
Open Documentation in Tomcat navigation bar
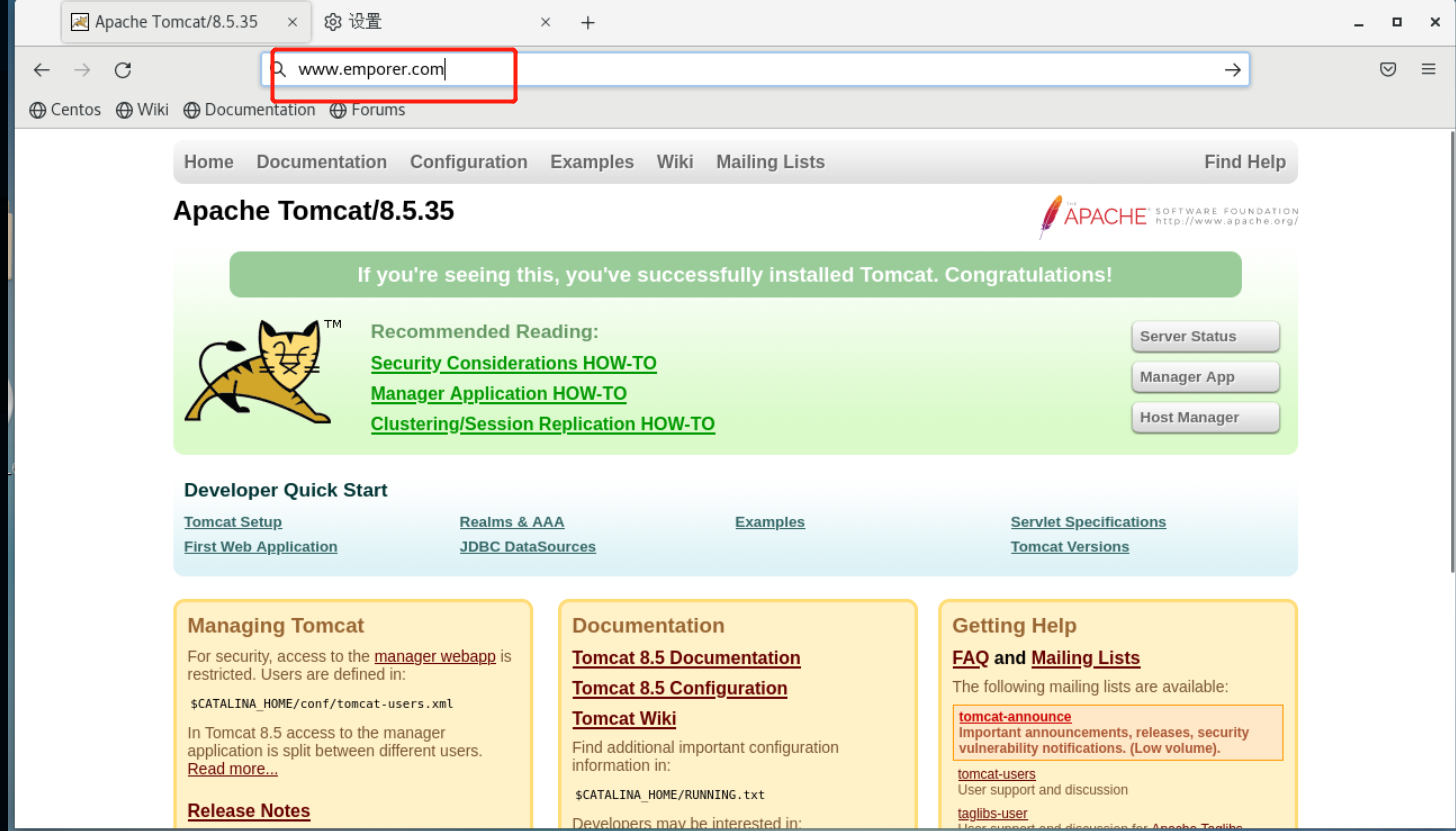[321, 162]
